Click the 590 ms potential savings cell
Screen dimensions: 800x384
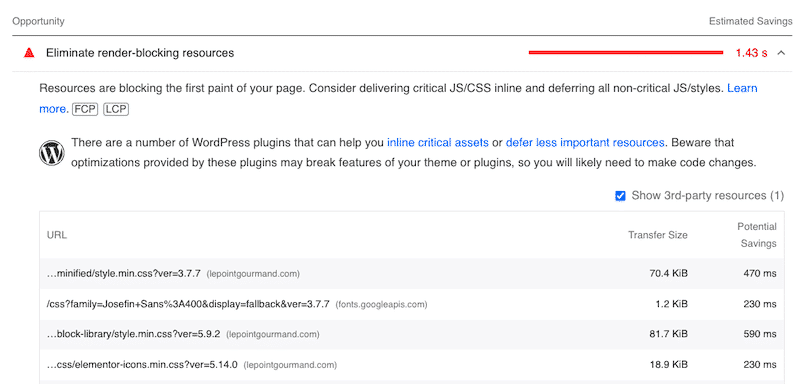[760, 334]
